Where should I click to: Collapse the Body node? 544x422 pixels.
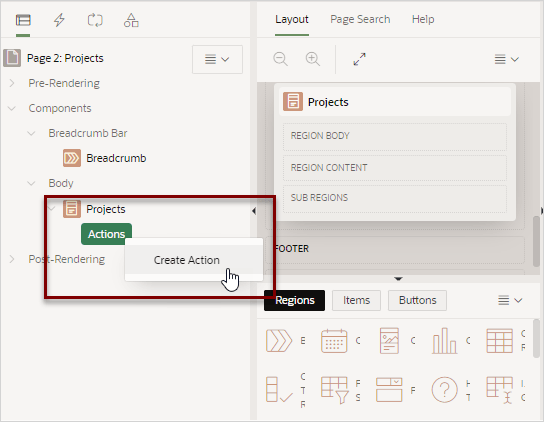[31, 183]
